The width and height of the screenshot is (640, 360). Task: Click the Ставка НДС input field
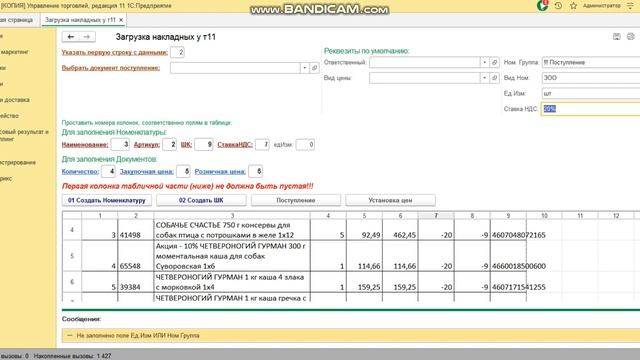(591, 109)
